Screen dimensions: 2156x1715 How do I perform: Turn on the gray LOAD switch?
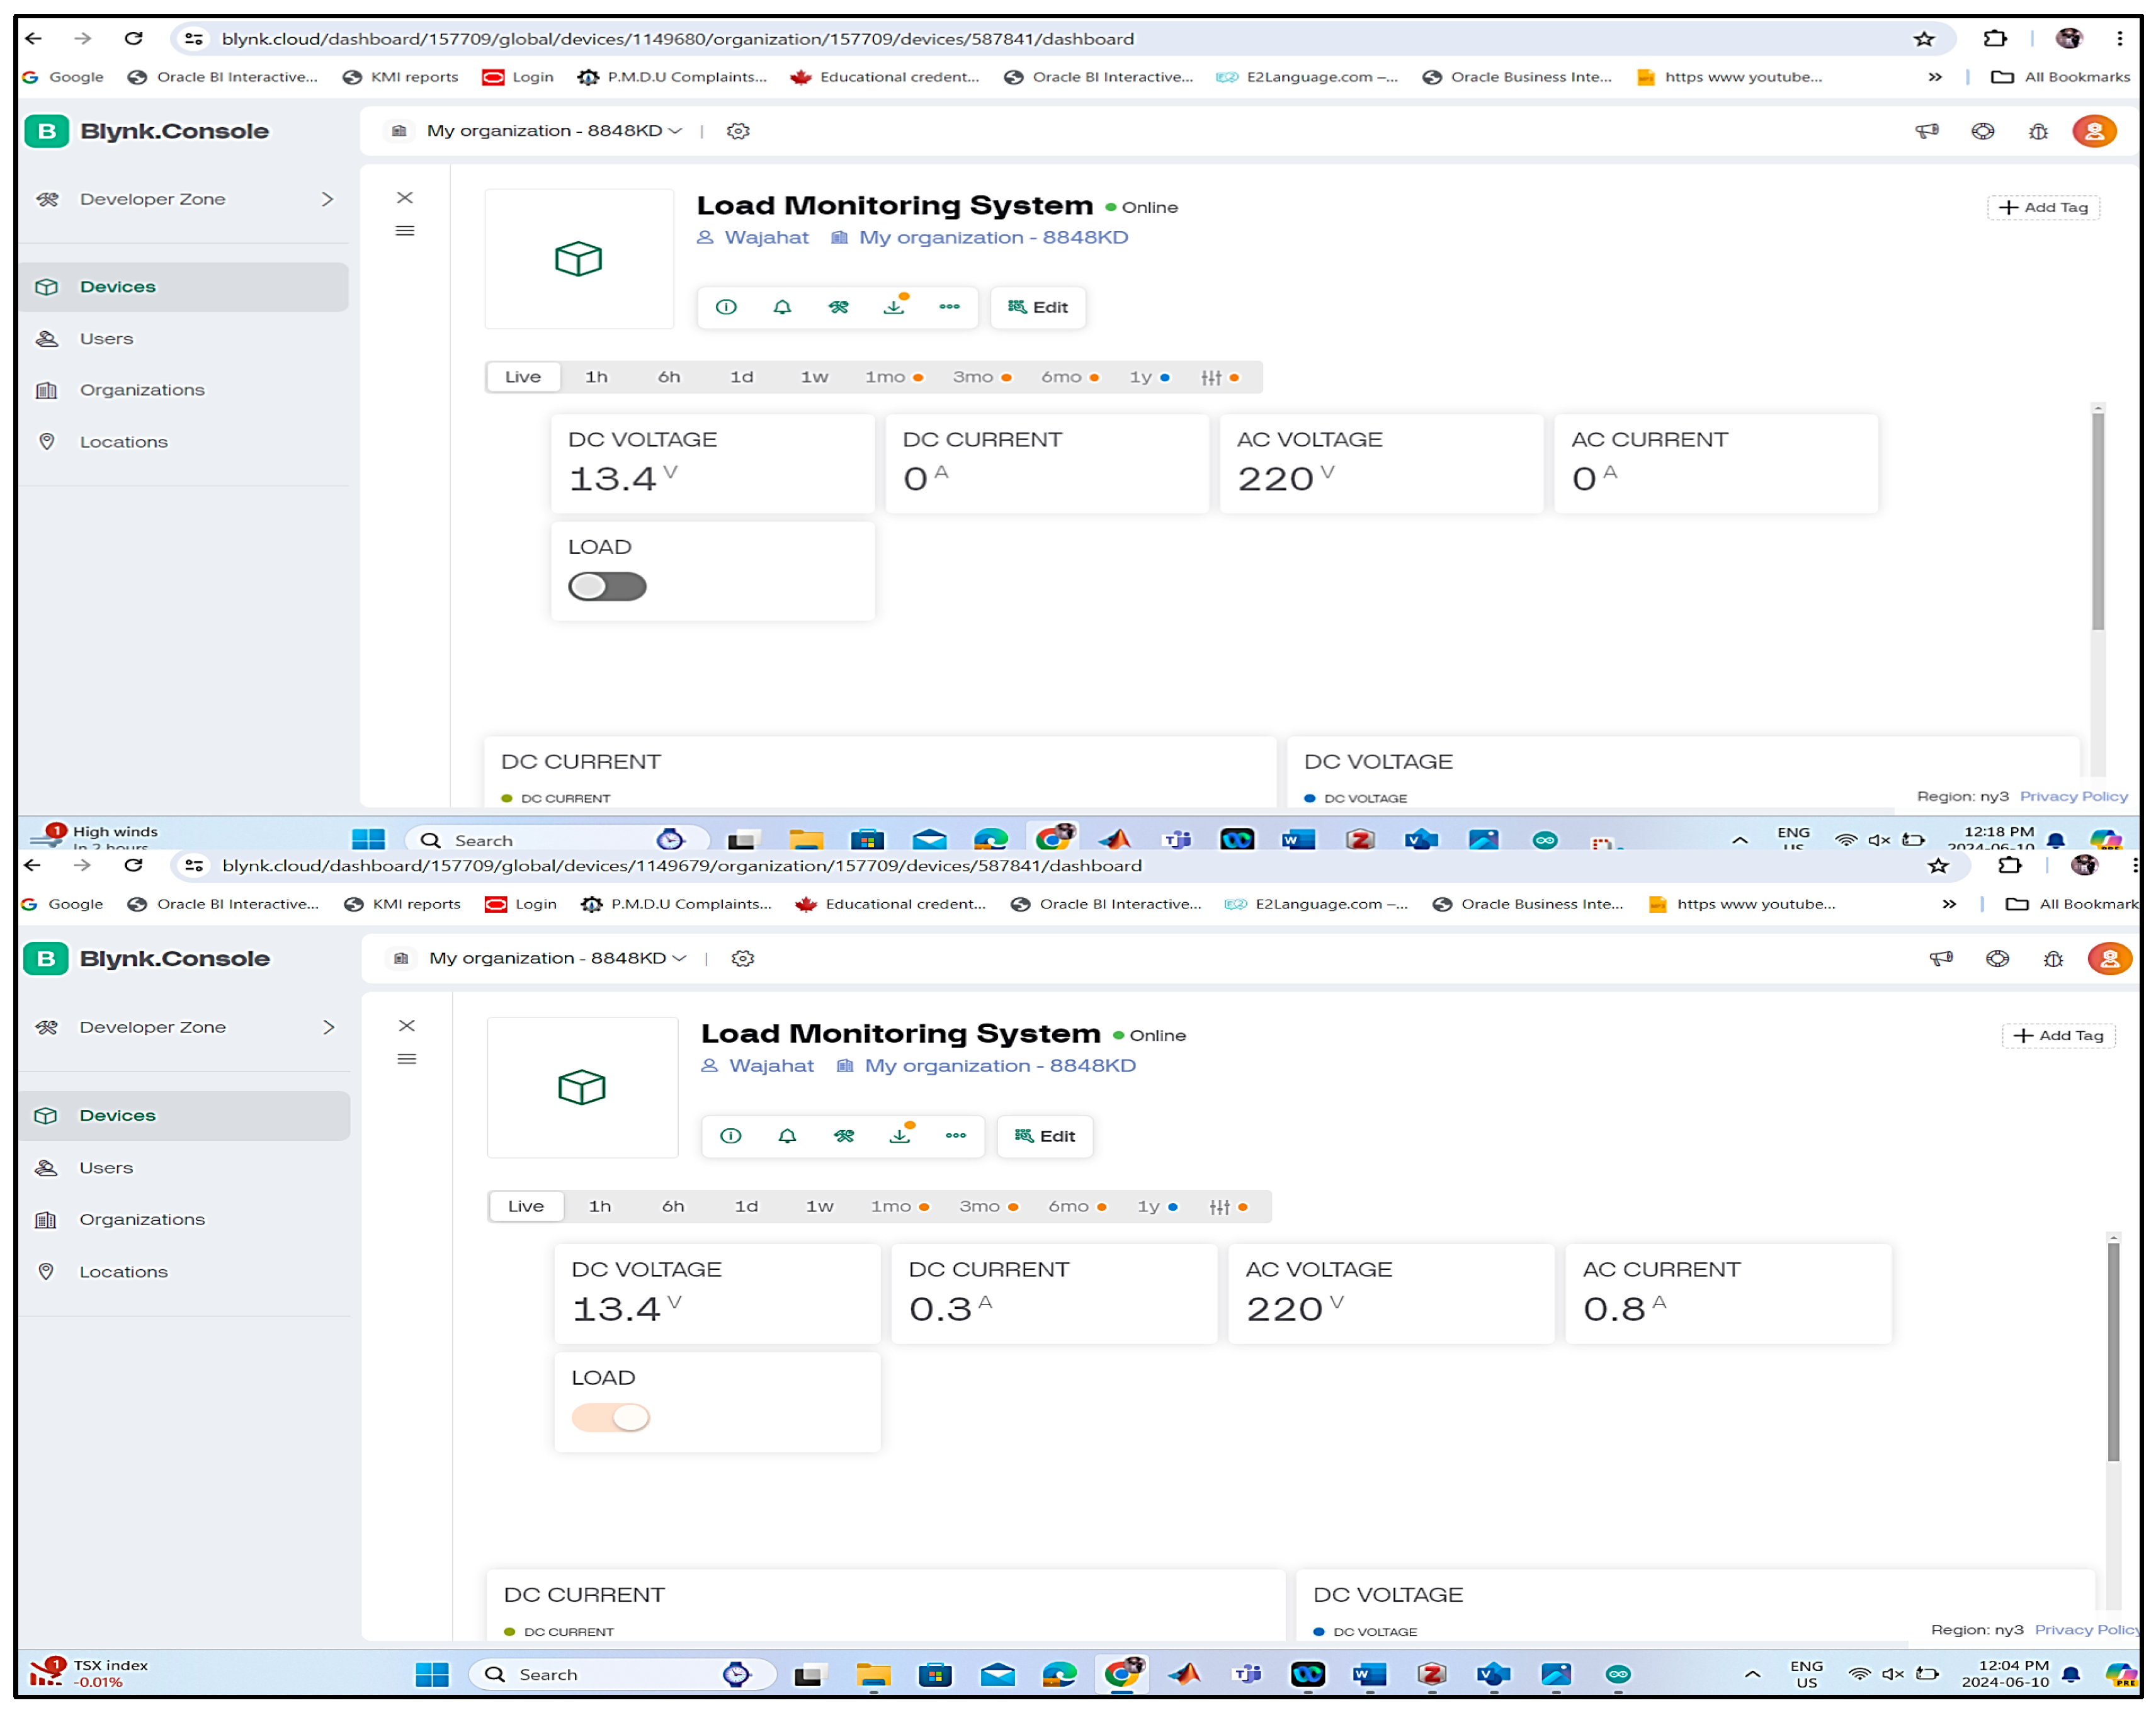(607, 587)
